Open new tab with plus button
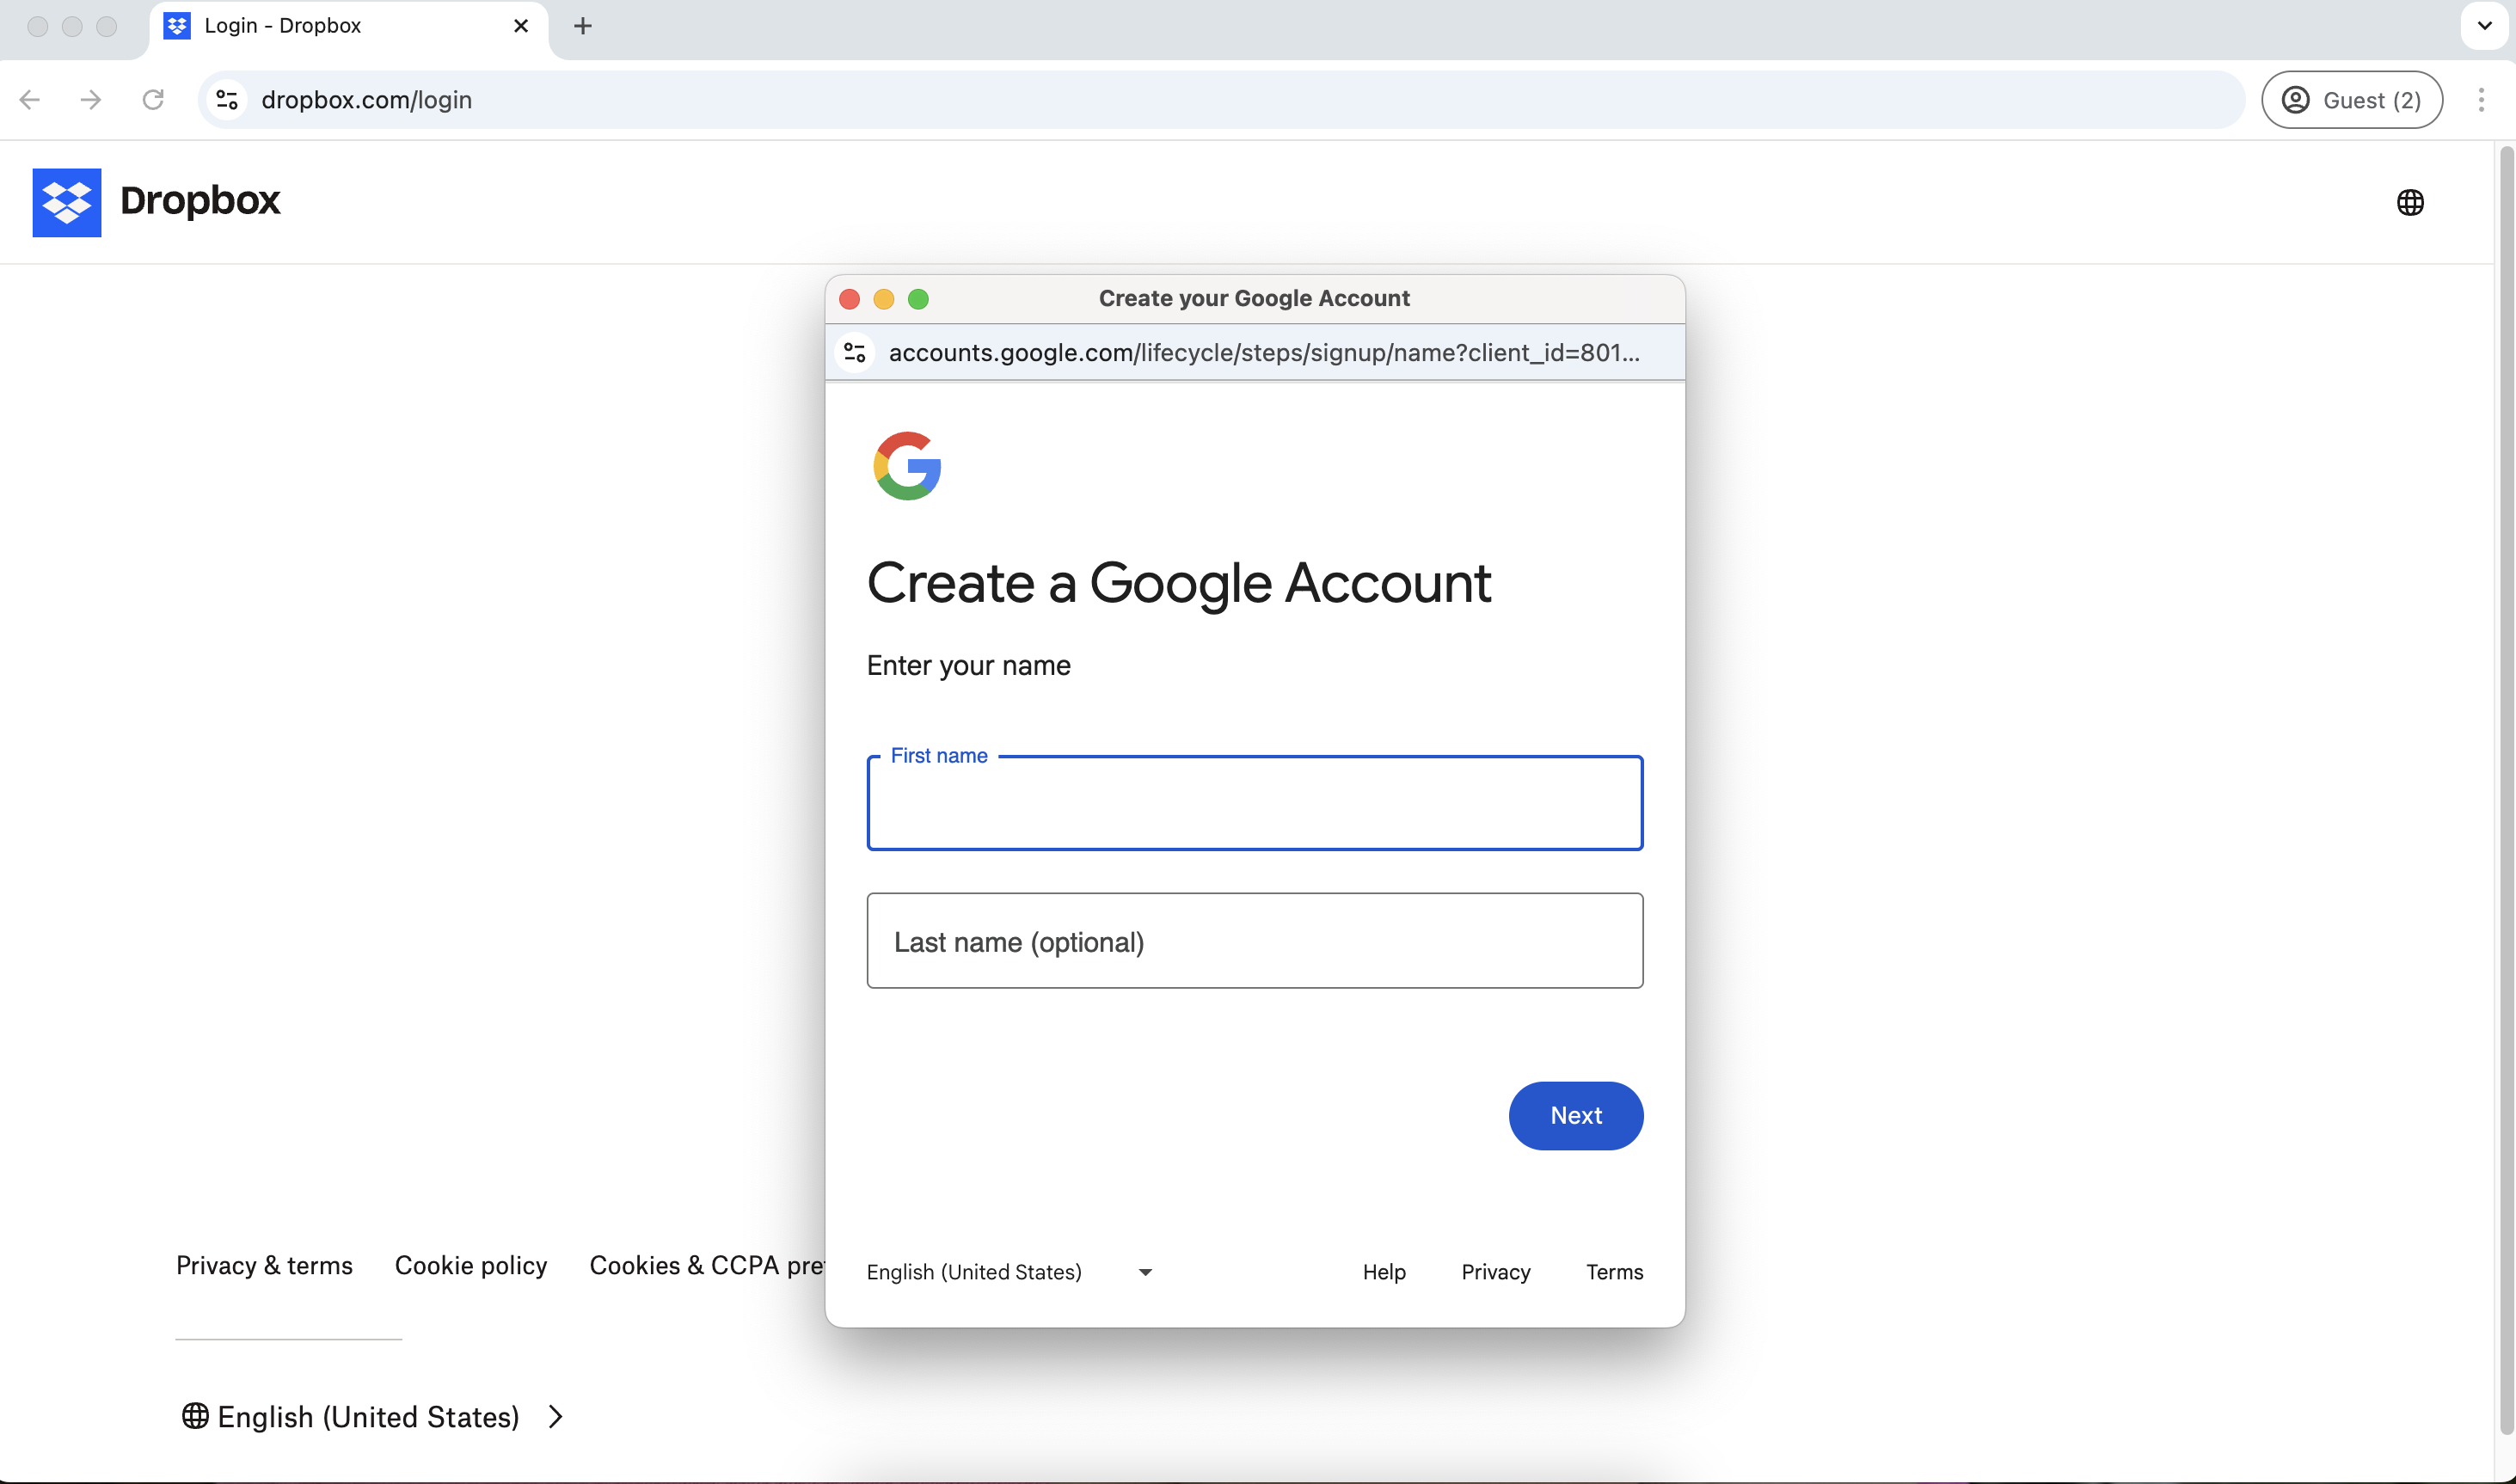Viewport: 2516px width, 1484px height. tap(583, 26)
